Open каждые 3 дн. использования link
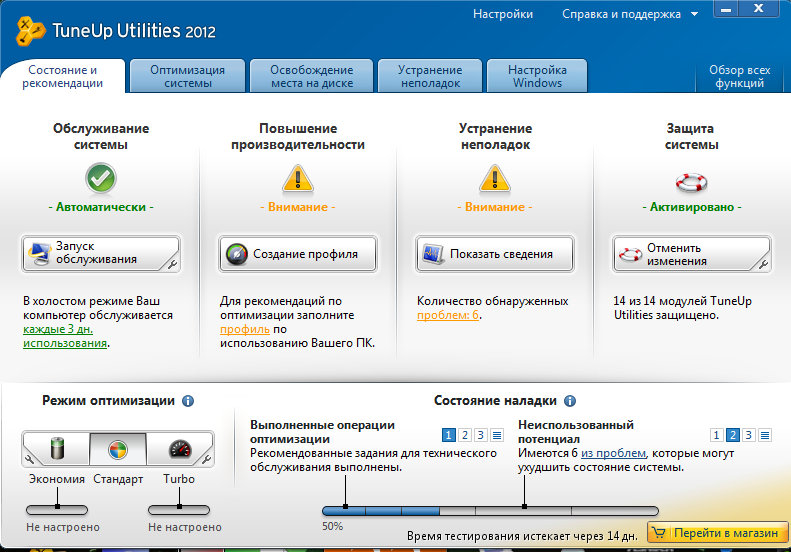 click(x=65, y=336)
